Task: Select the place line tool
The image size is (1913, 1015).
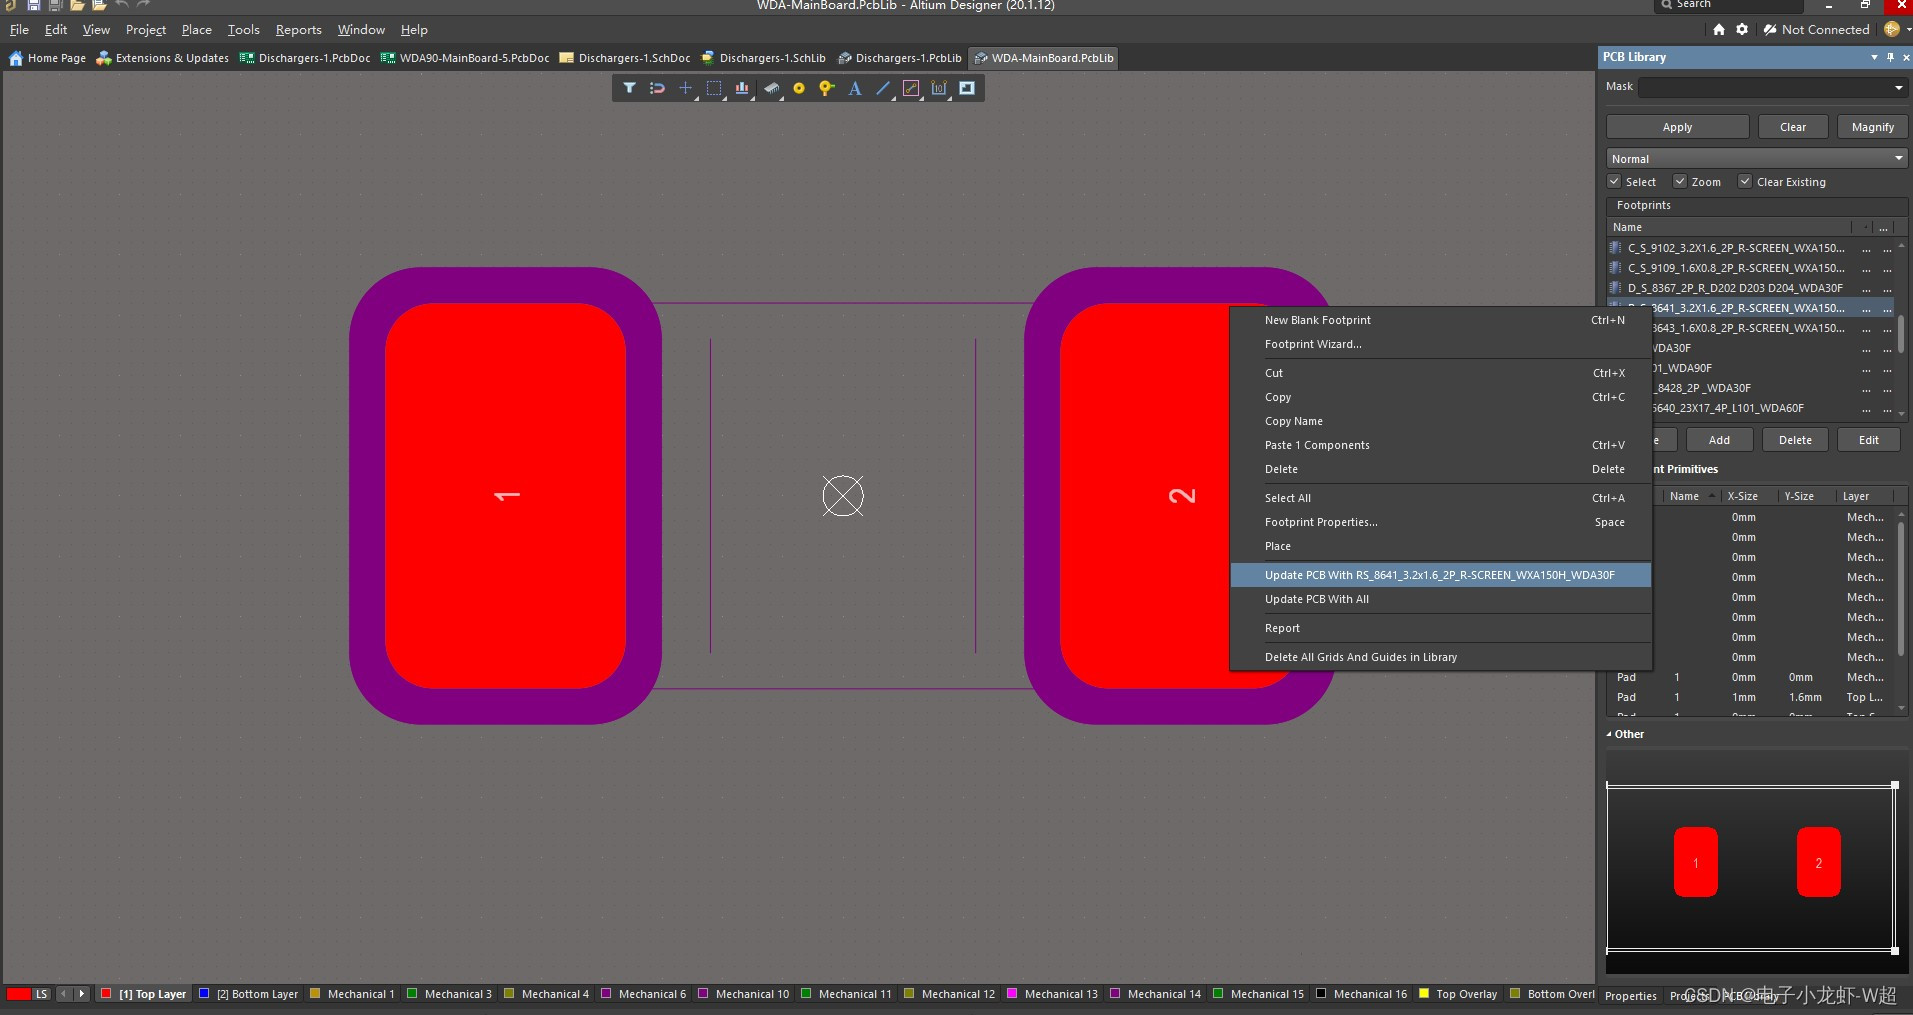Action: tap(883, 88)
